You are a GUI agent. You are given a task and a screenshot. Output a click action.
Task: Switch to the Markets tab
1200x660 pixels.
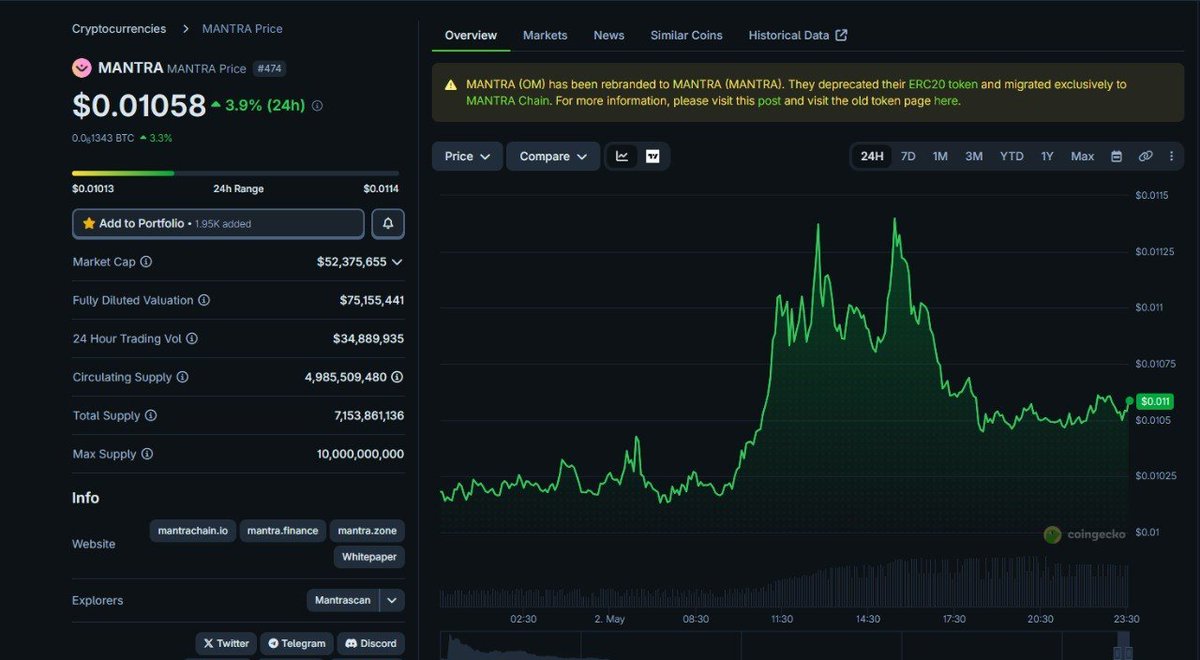545,35
